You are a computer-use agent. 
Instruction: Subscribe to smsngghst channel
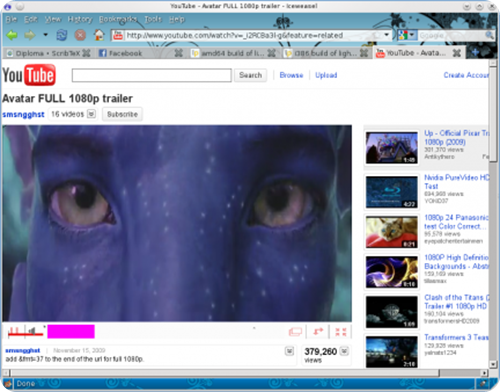pos(122,114)
